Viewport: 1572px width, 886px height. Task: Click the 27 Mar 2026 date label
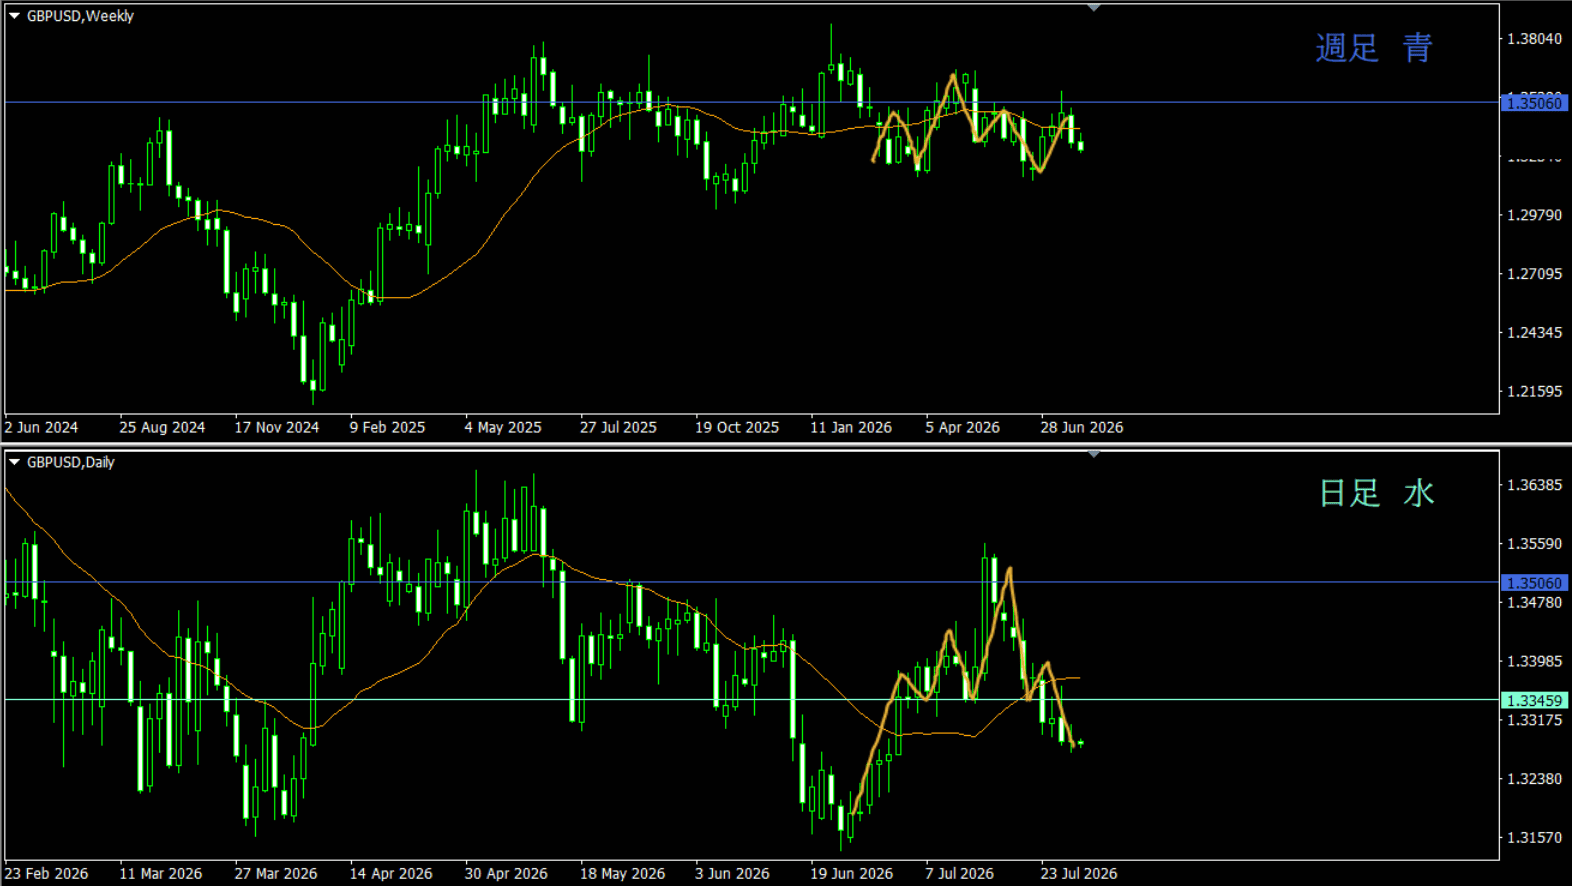[x=276, y=873]
